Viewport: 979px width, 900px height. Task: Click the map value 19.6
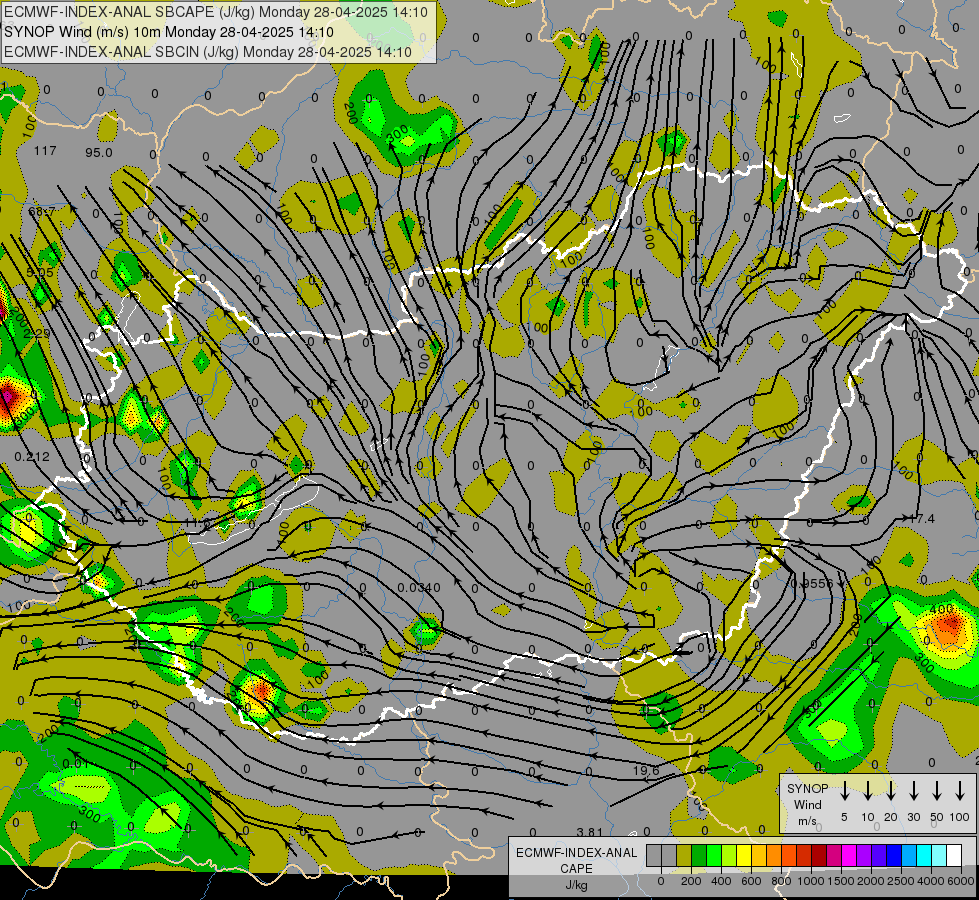click(646, 770)
